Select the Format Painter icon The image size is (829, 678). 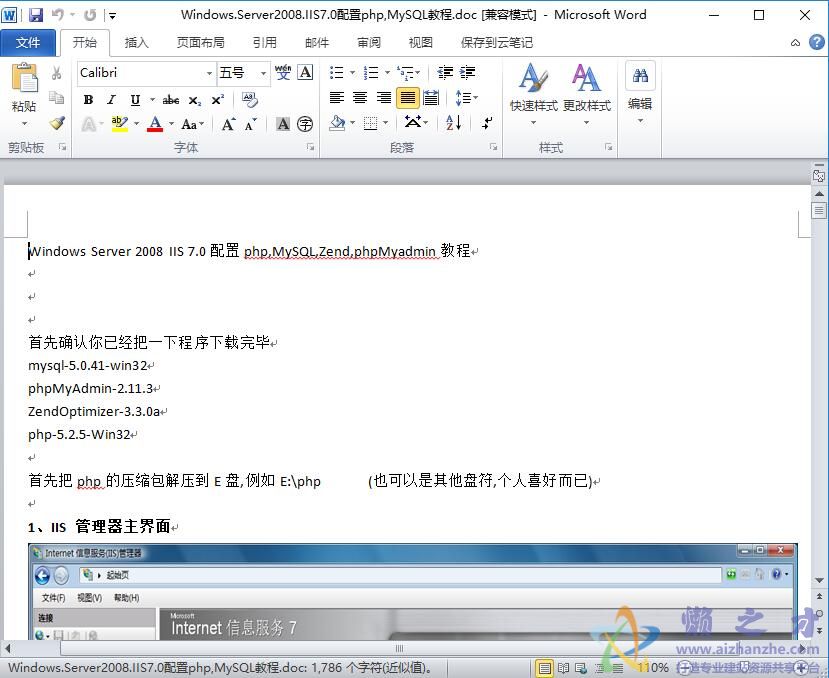click(58, 123)
